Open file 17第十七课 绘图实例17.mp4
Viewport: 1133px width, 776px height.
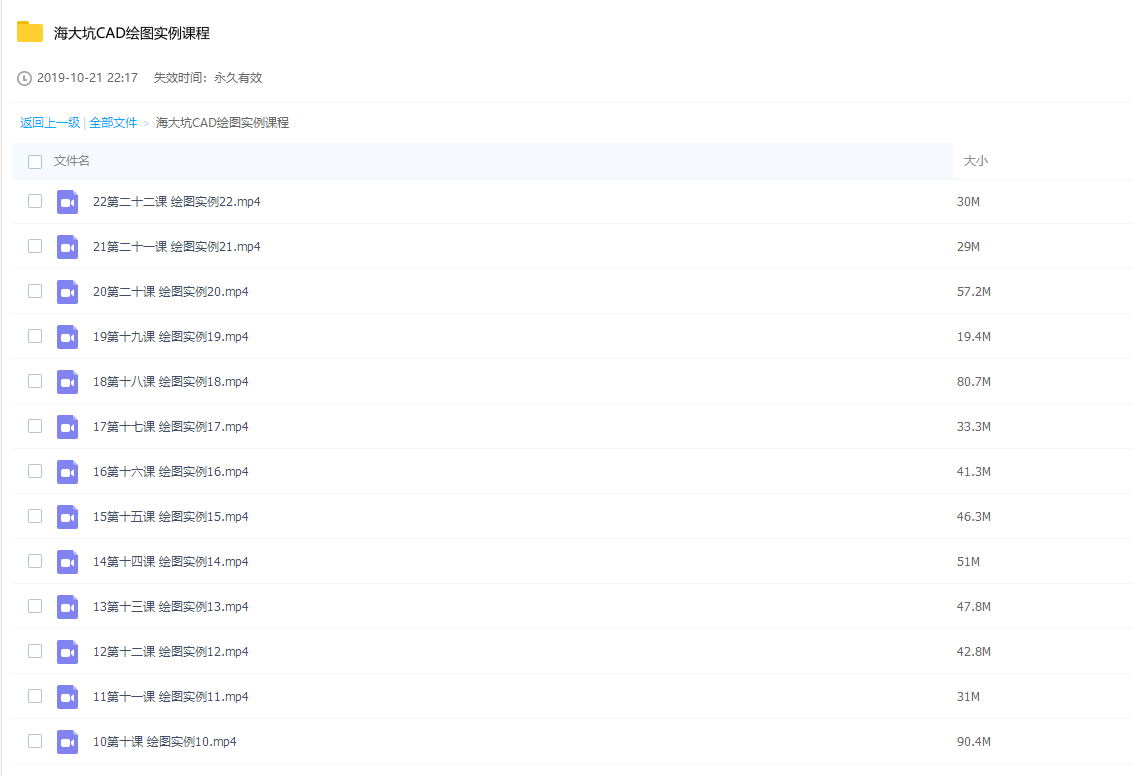point(171,426)
